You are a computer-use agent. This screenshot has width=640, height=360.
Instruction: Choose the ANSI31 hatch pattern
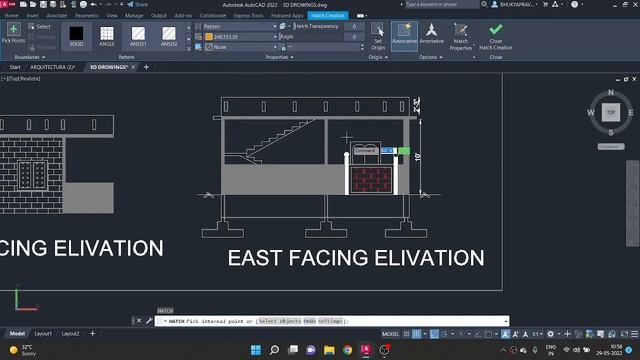(138, 36)
